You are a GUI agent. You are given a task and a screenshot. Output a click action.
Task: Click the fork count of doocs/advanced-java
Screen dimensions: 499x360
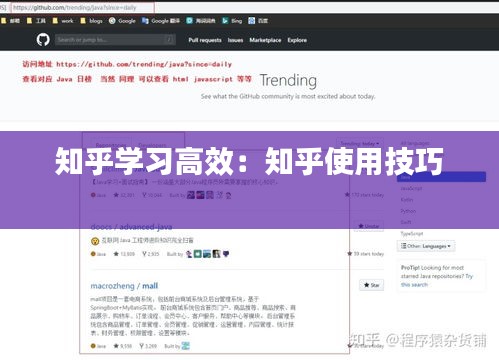pyautogui.click(x=151, y=254)
